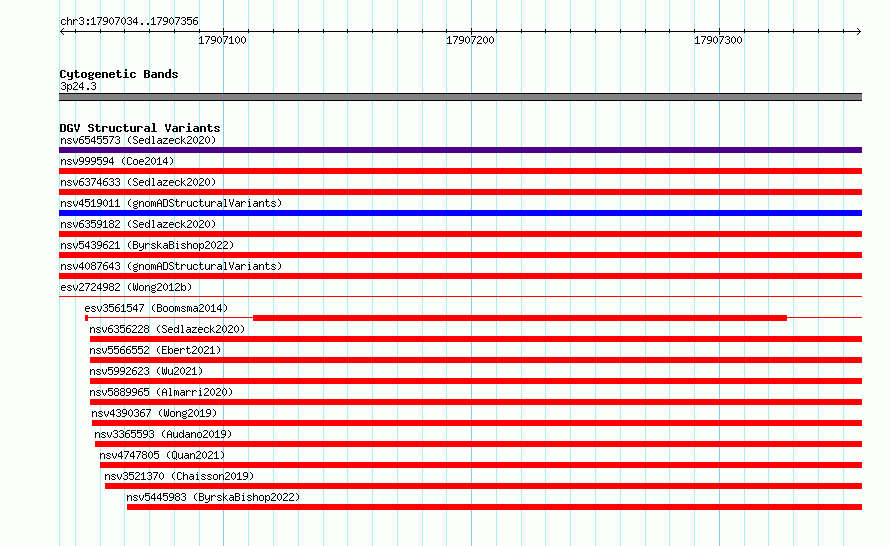Click the thick esv3561547 variant bar
Viewport: 890px width, 546px height.
(x=520, y=318)
